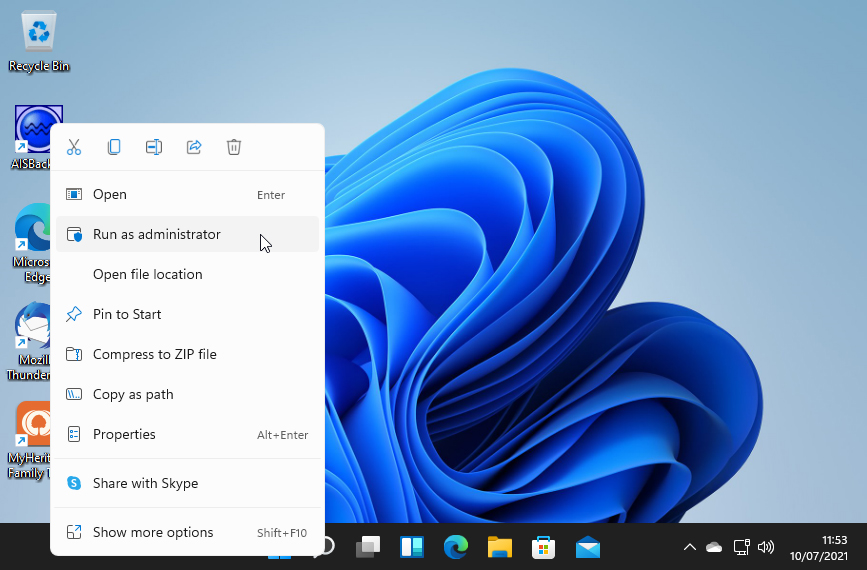Select the Mozilla Thunderbird desktop shortcut

(28, 342)
